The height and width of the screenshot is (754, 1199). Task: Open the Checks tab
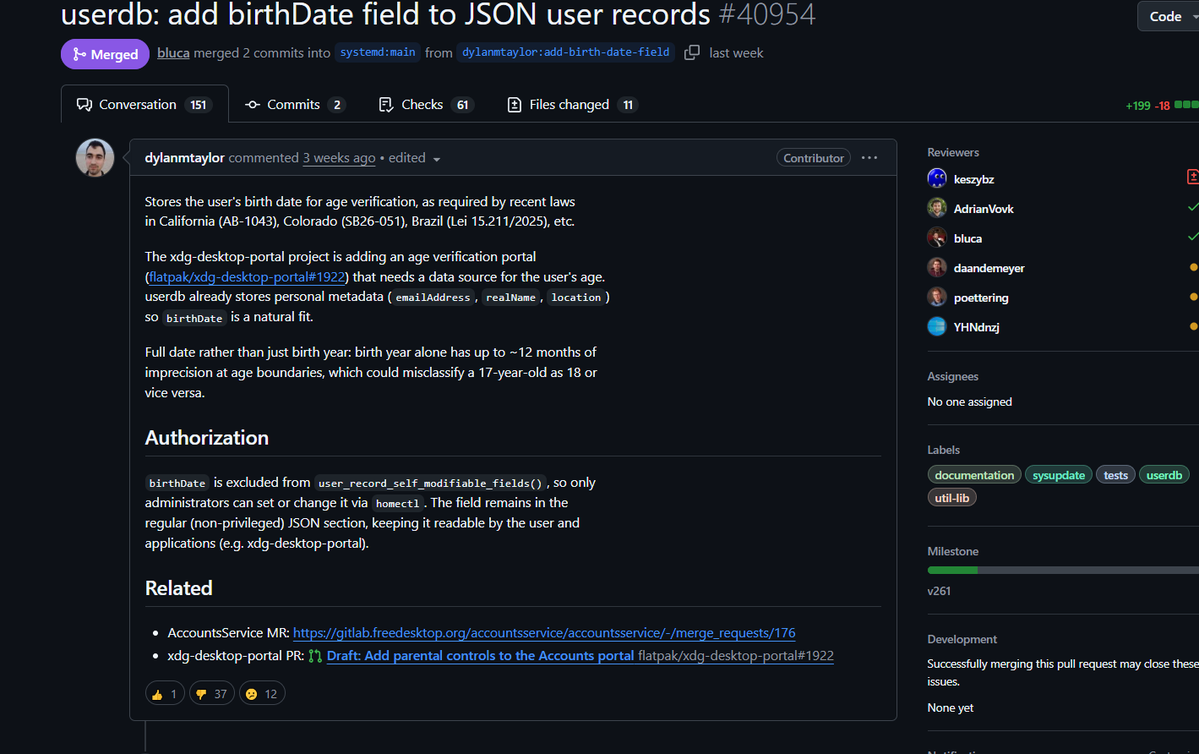click(426, 105)
